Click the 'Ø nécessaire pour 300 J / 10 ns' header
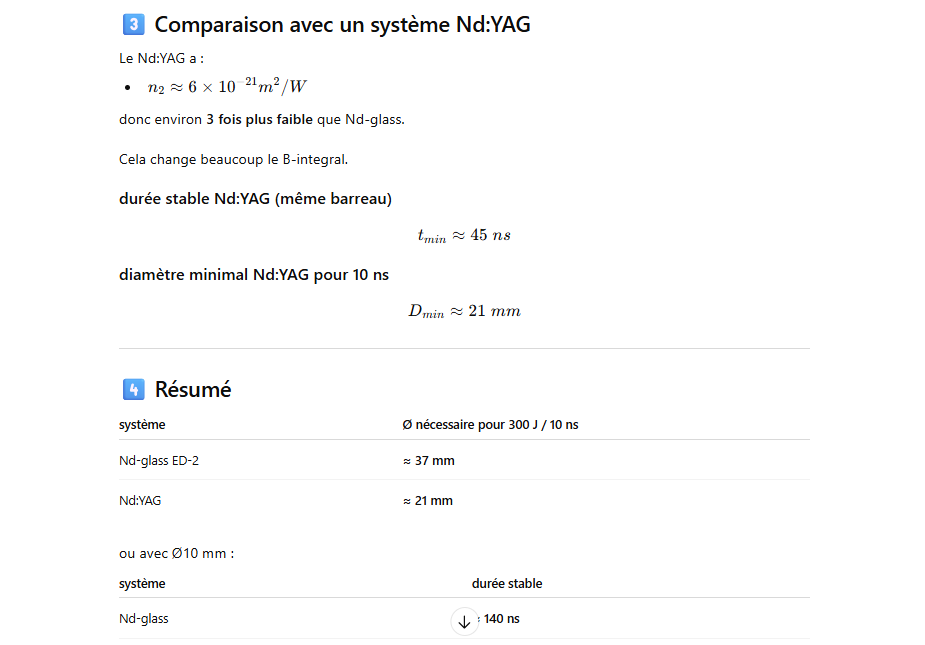 490,425
